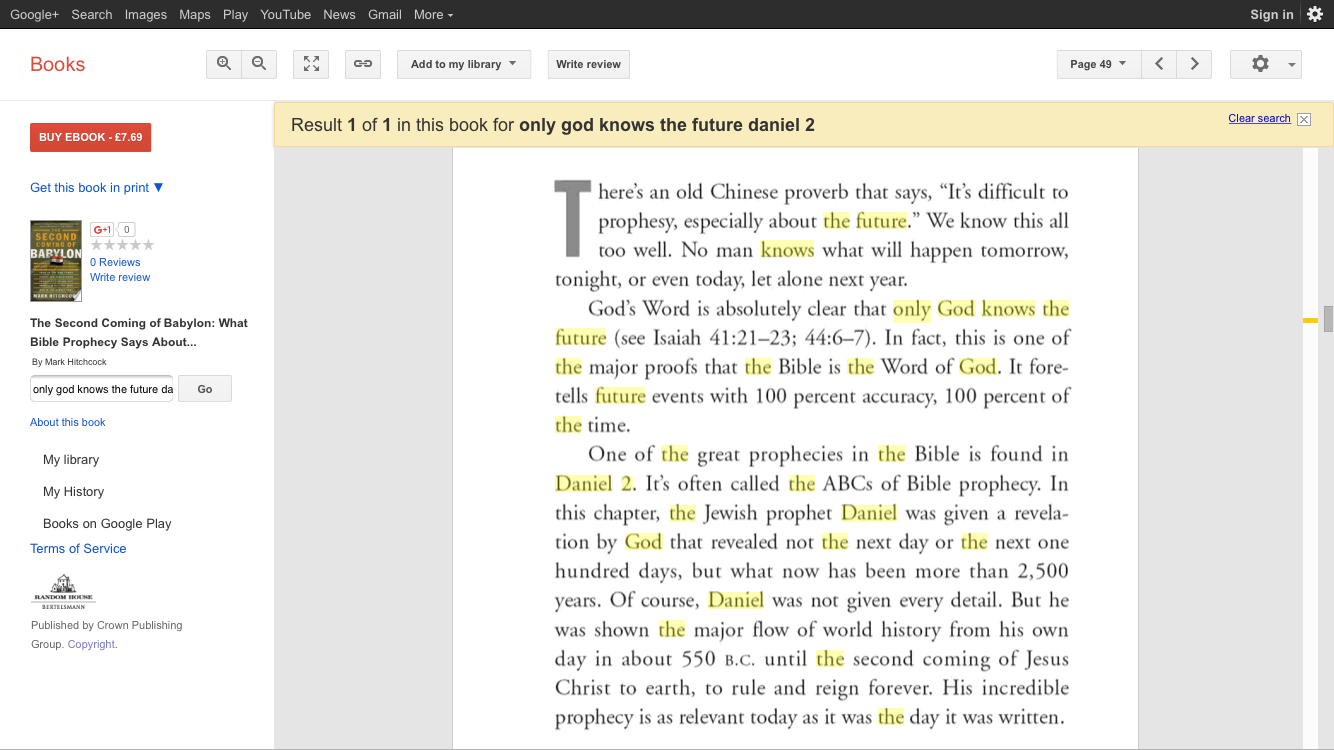Click inside the book search field
The image size is (1334, 750).
point(102,388)
